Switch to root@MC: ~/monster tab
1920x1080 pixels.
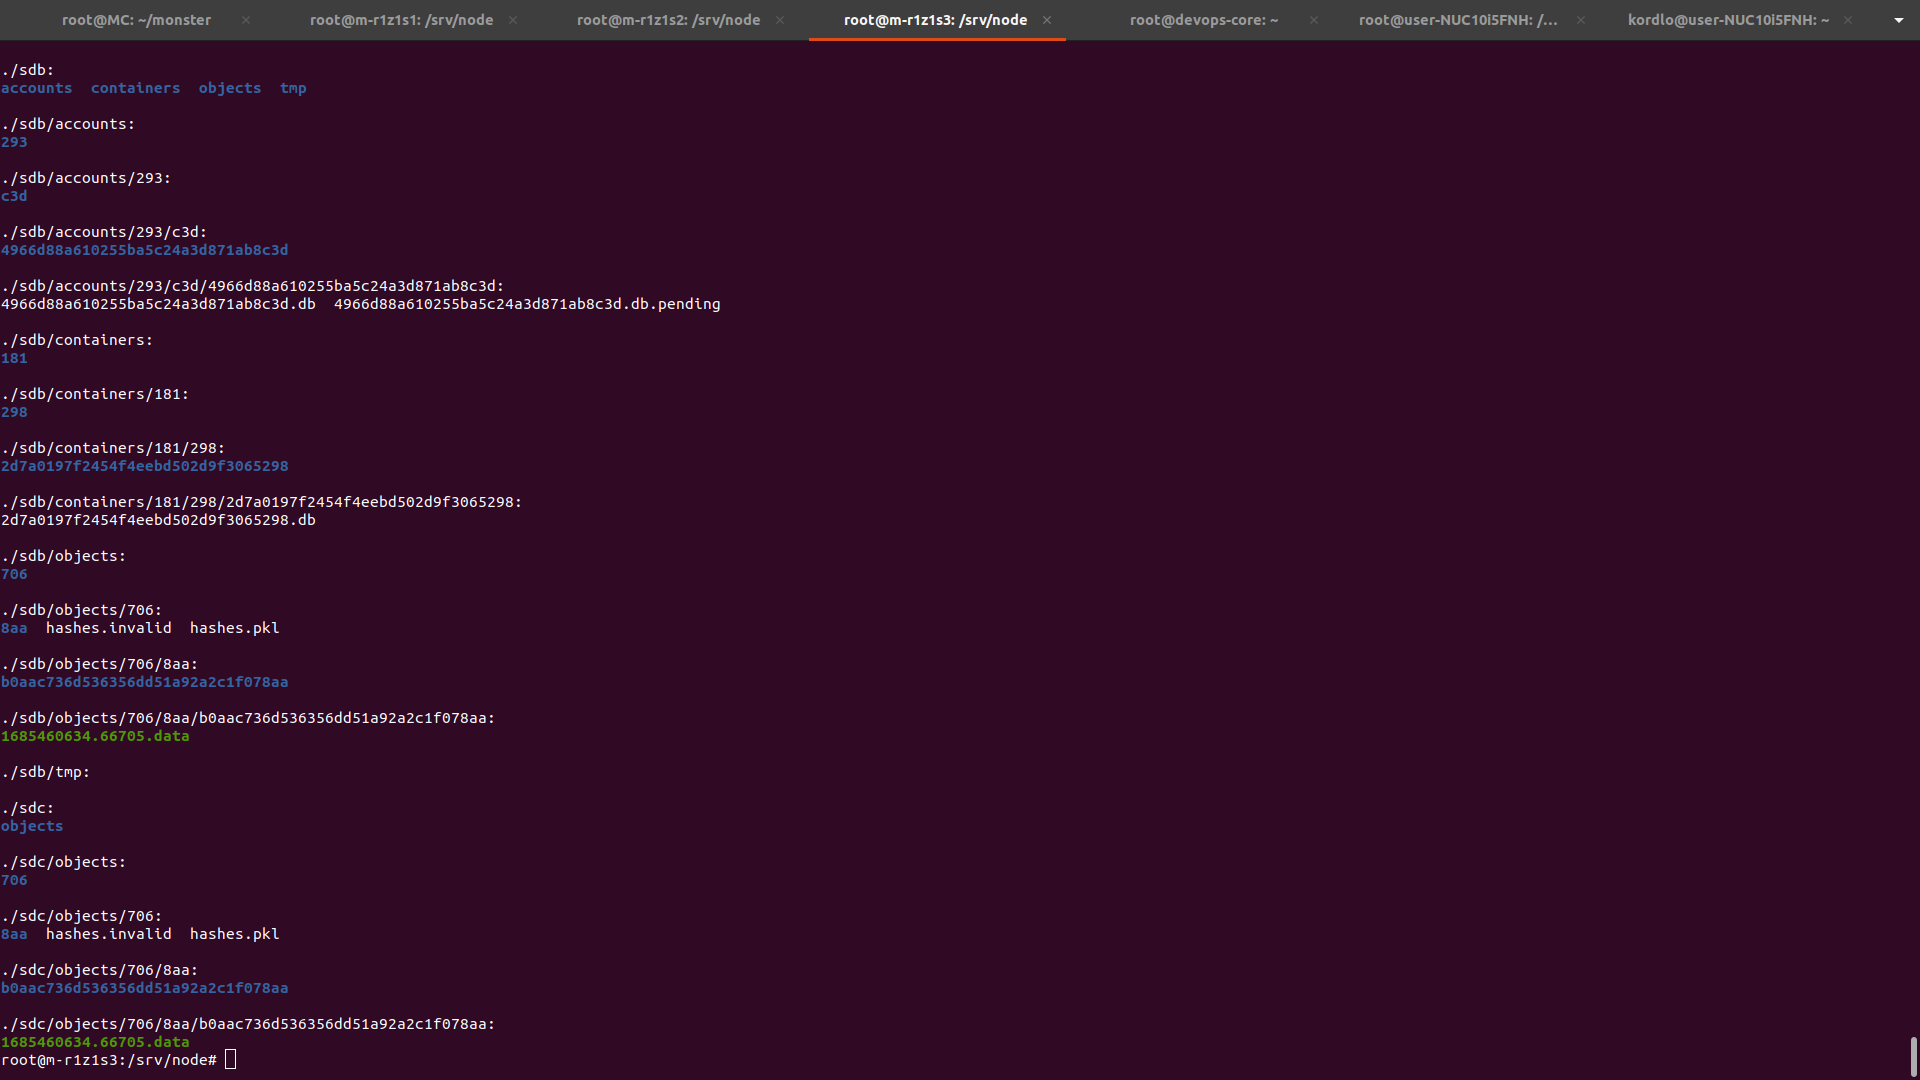coord(136,20)
